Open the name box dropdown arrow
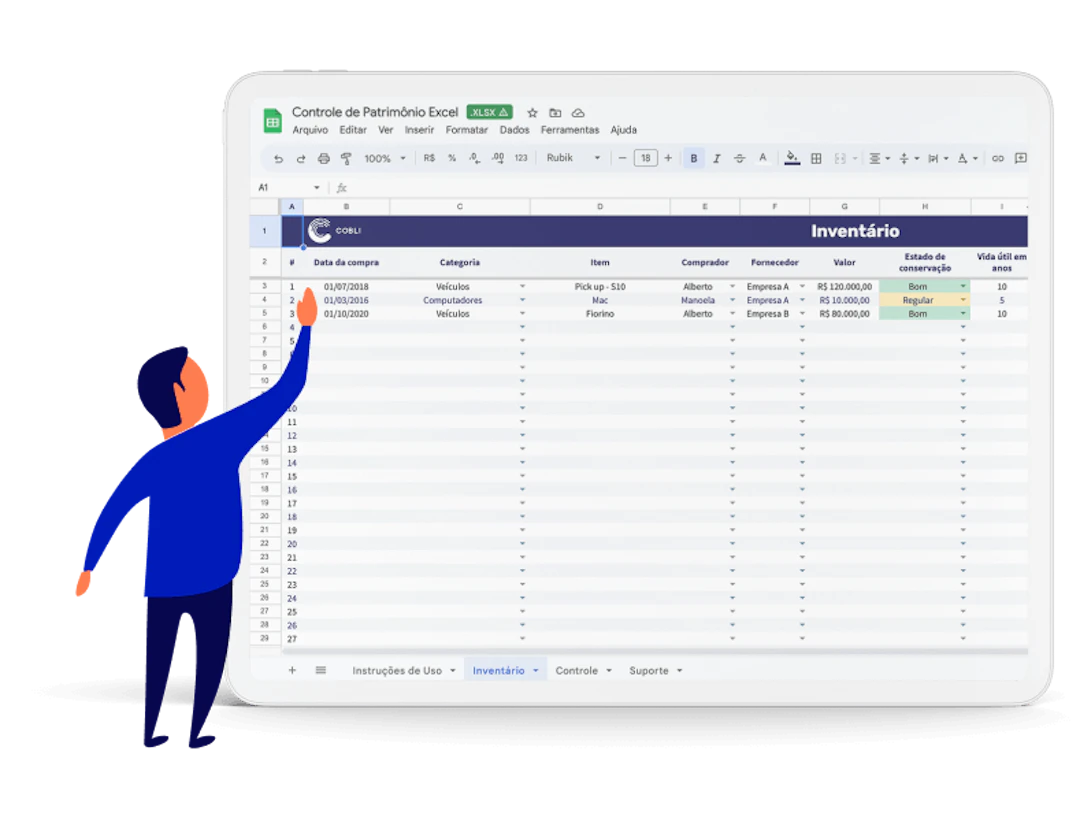The height and width of the screenshot is (821, 1080). pyautogui.click(x=316, y=187)
